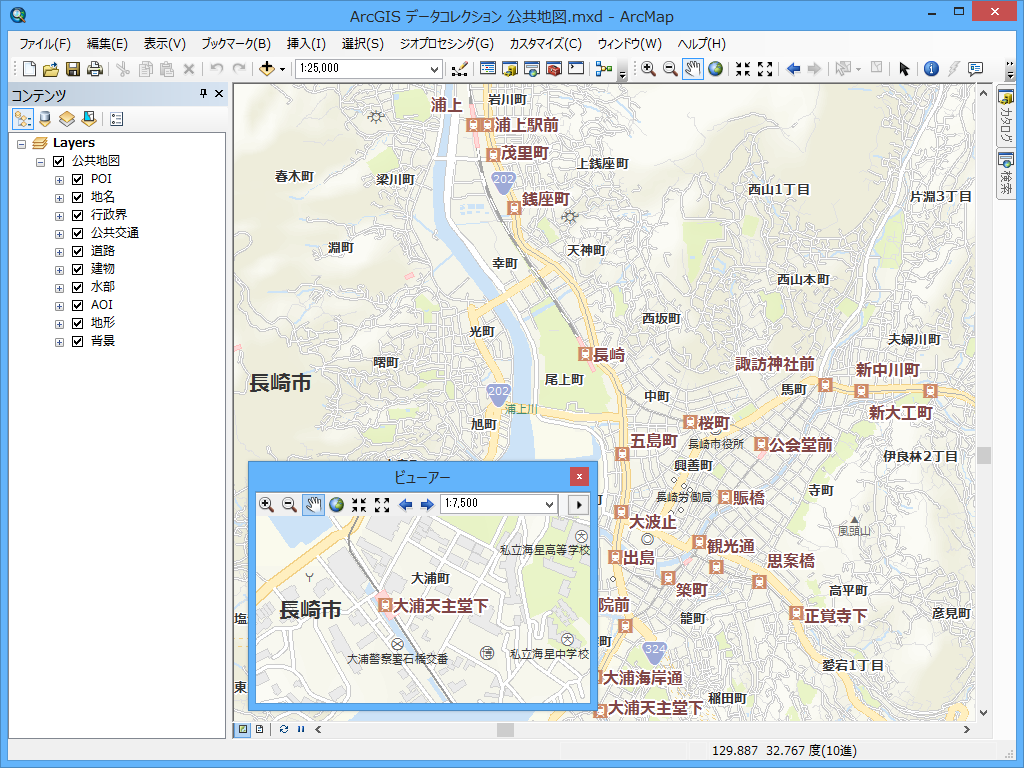Click the Add Data toolbar icon
This screenshot has width=1024, height=768.
266,69
